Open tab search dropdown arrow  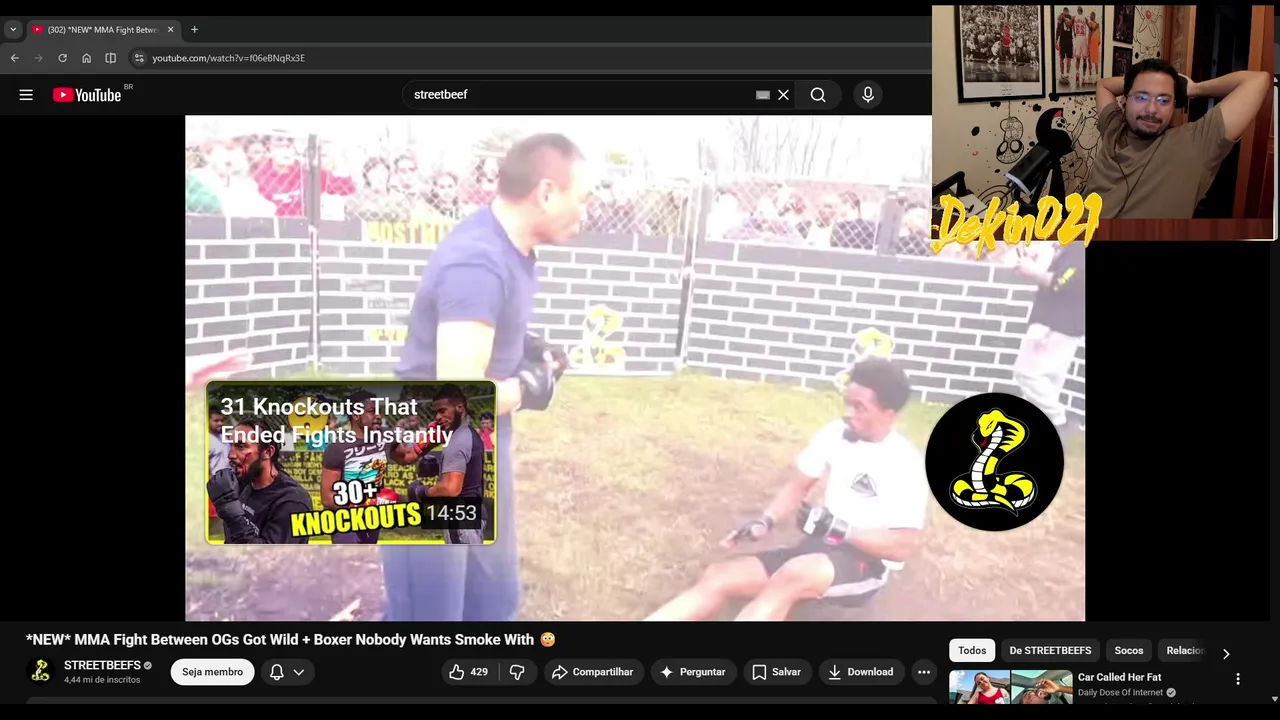13,30
